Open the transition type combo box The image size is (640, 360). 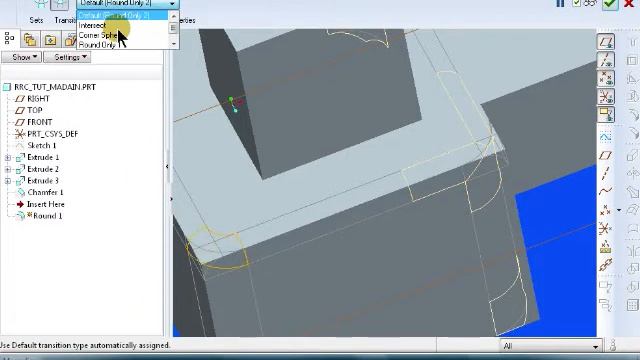pyautogui.click(x=128, y=4)
